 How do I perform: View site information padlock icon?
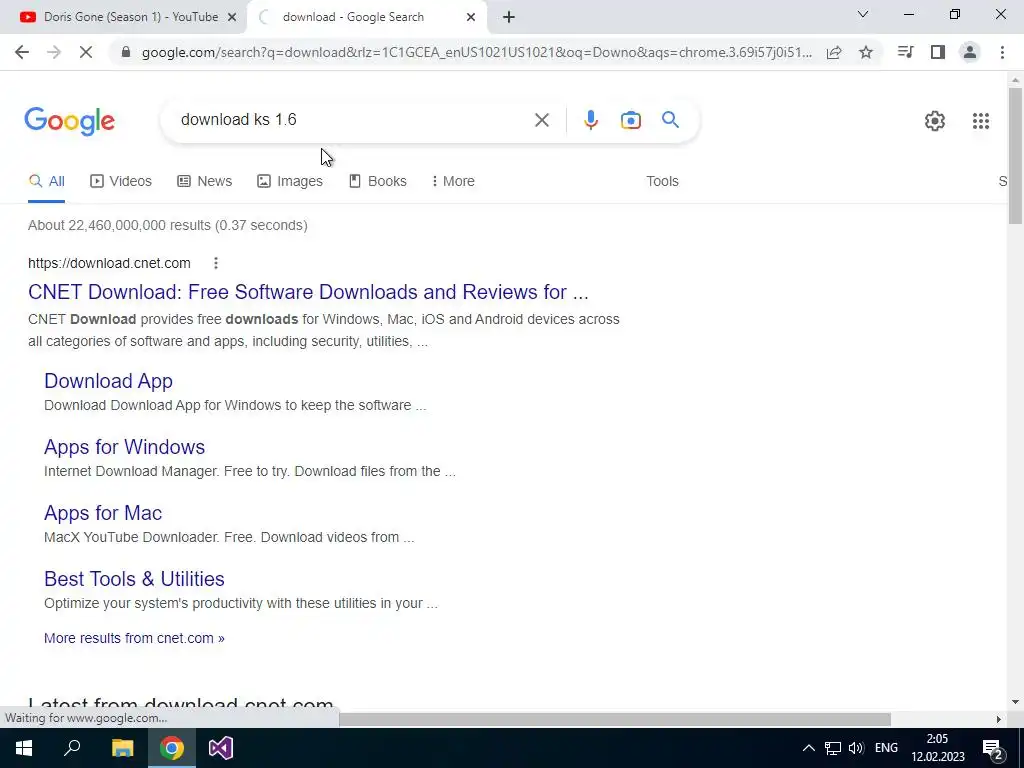click(126, 52)
